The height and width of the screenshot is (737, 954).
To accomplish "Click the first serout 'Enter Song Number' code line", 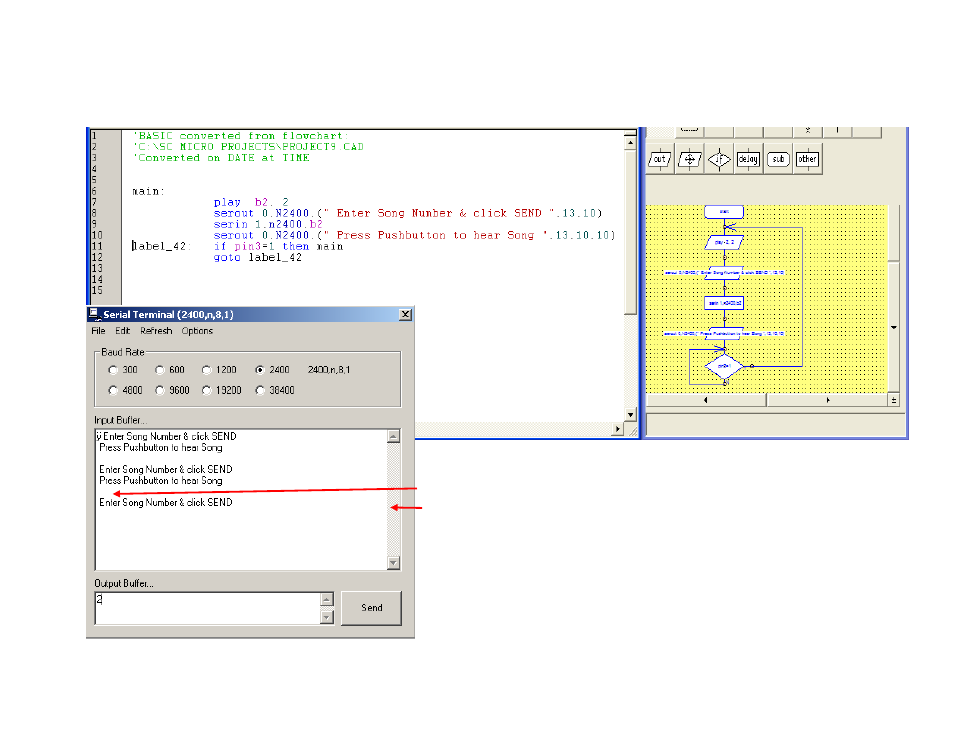I will click(408, 213).
